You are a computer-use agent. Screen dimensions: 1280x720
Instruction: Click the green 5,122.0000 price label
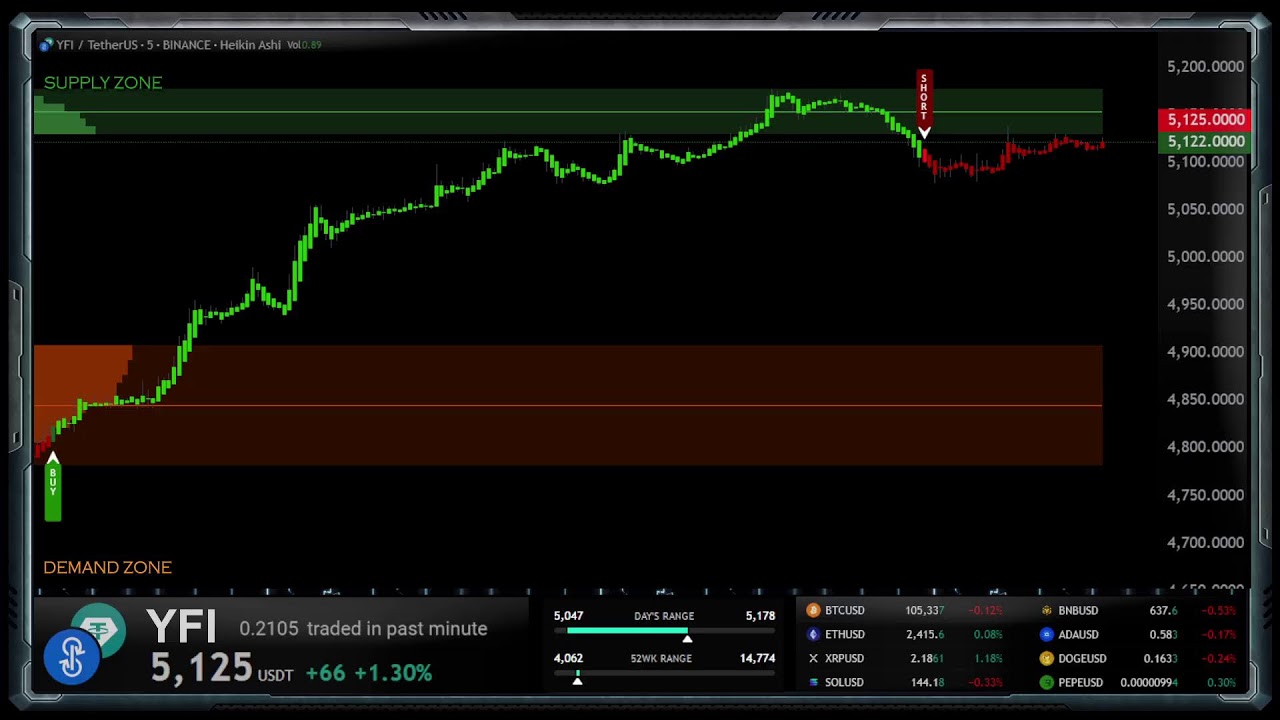coord(1206,141)
